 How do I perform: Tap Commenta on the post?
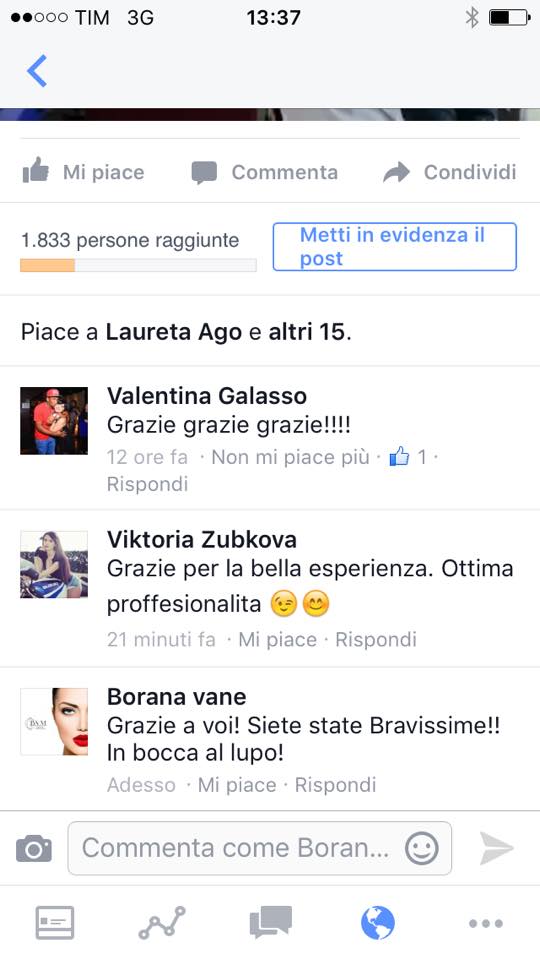pyautogui.click(x=264, y=173)
